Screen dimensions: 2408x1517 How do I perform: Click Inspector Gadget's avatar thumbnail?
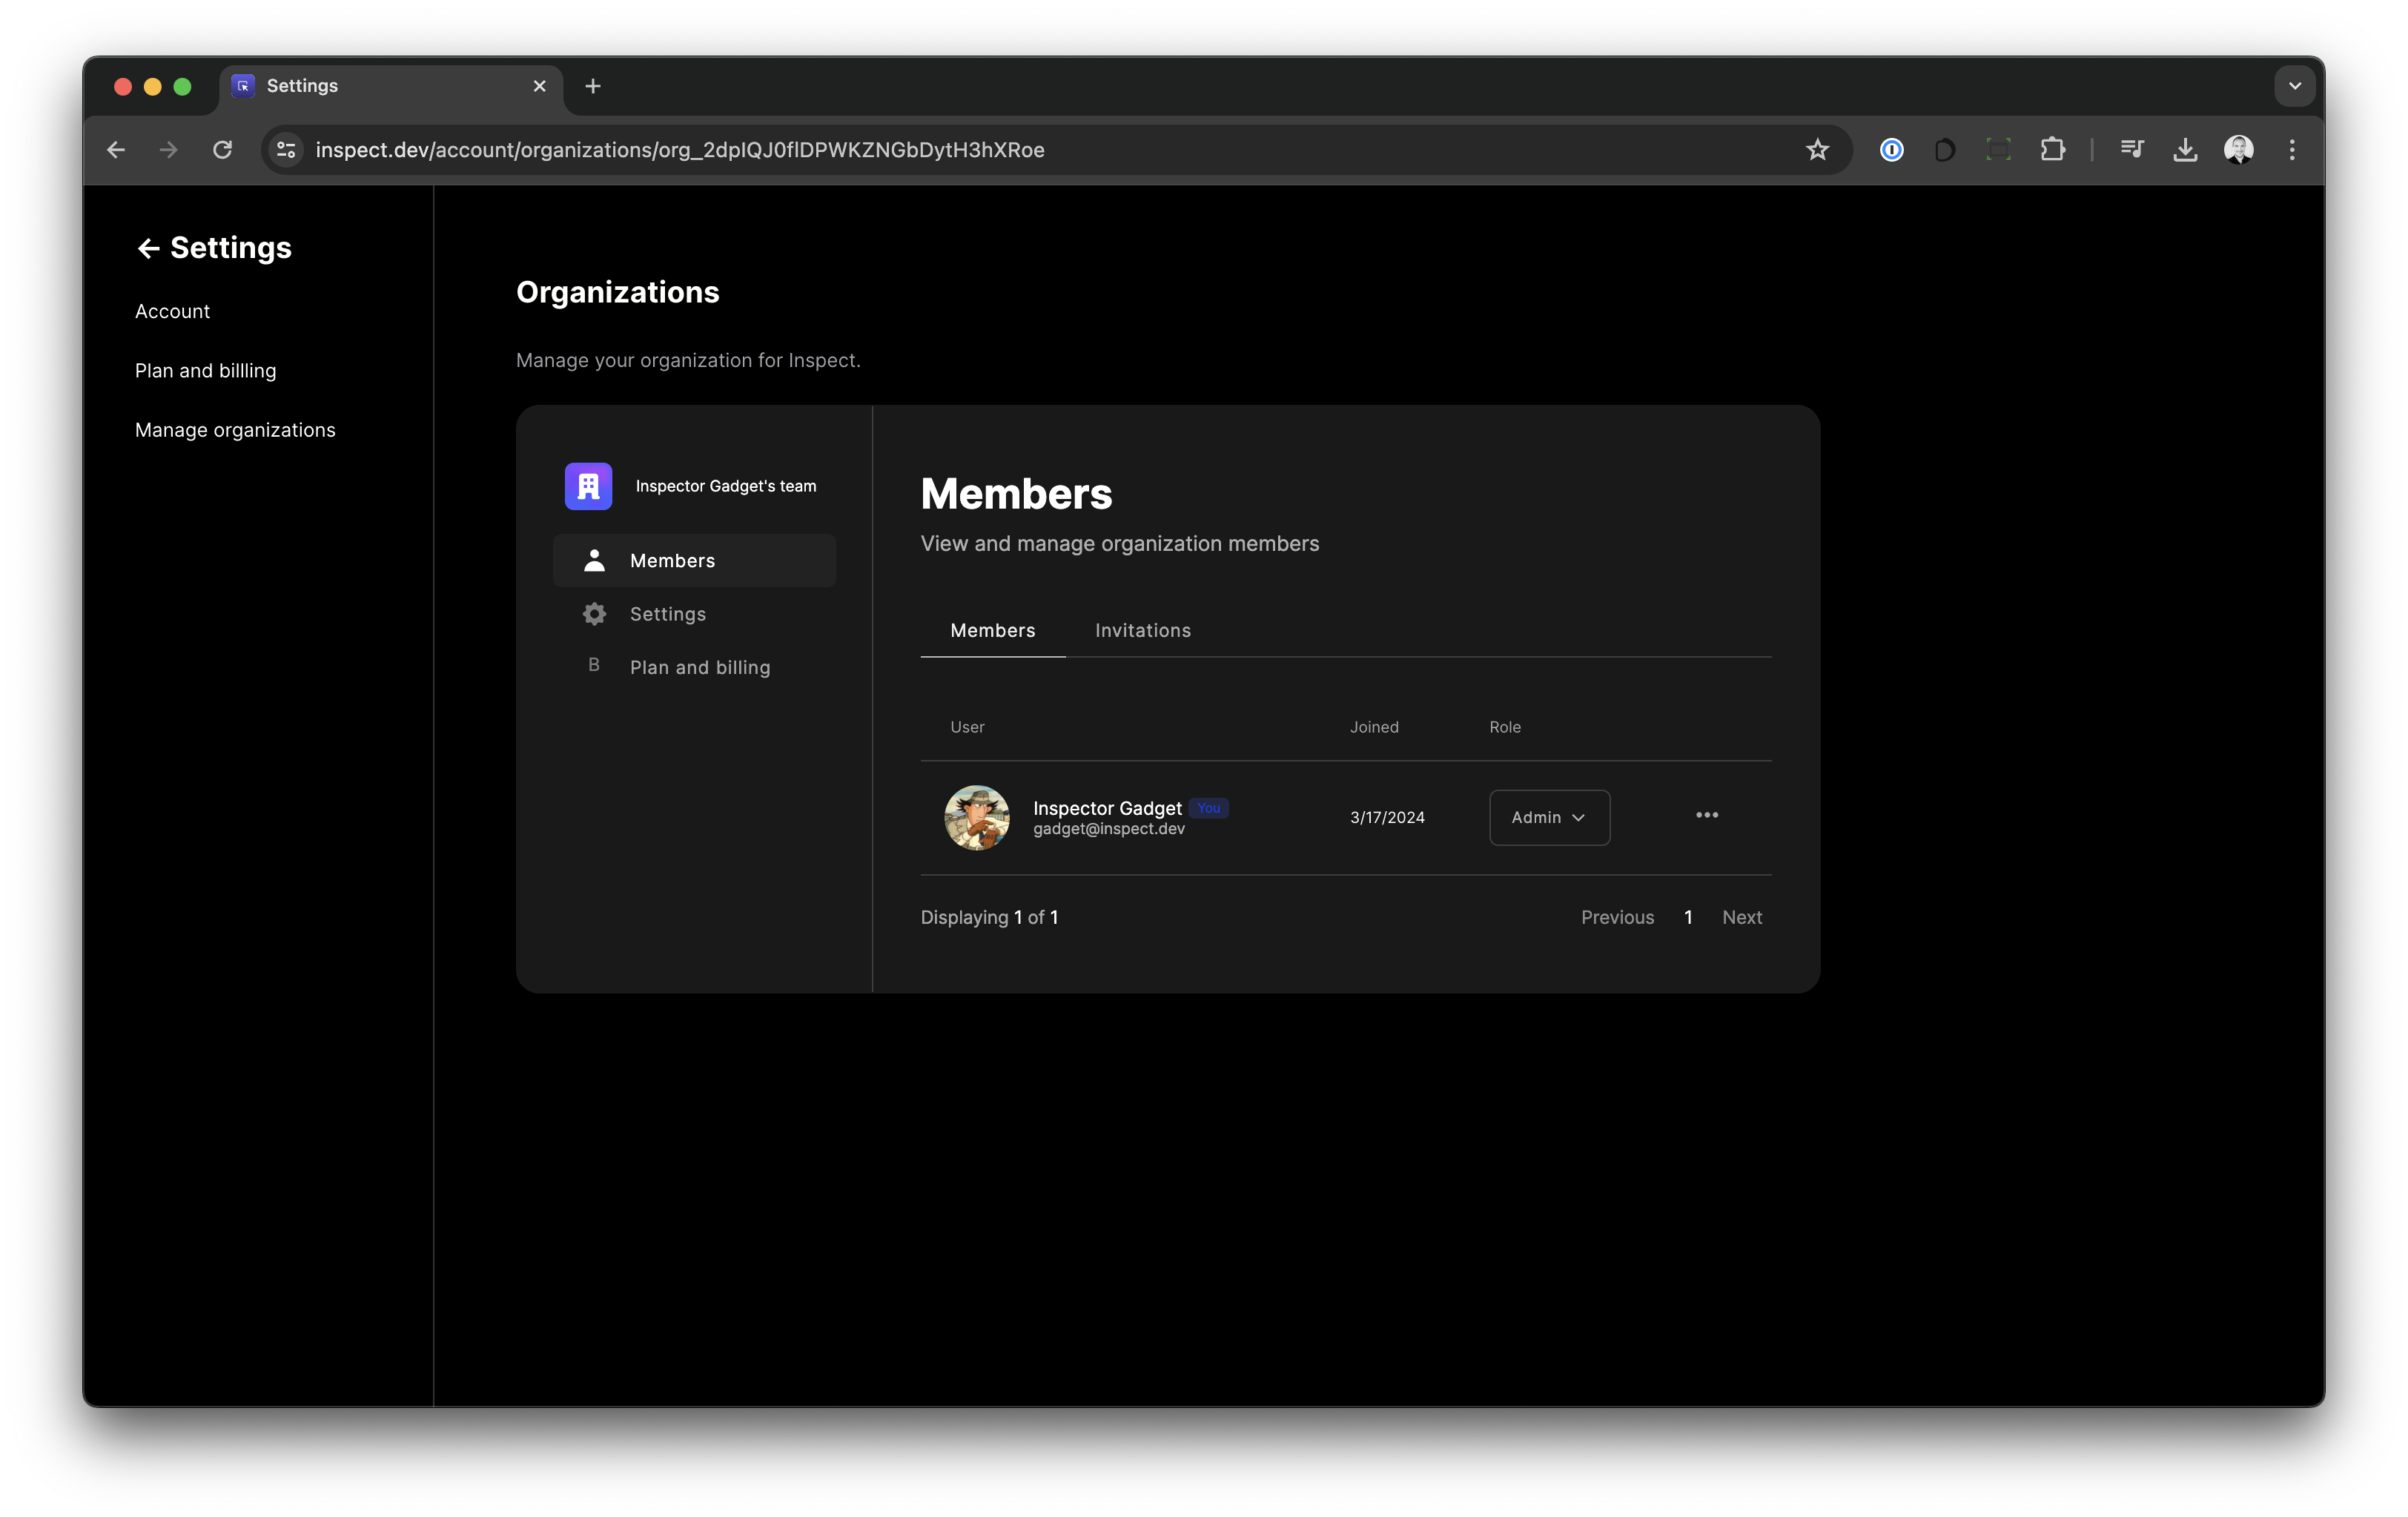977,818
